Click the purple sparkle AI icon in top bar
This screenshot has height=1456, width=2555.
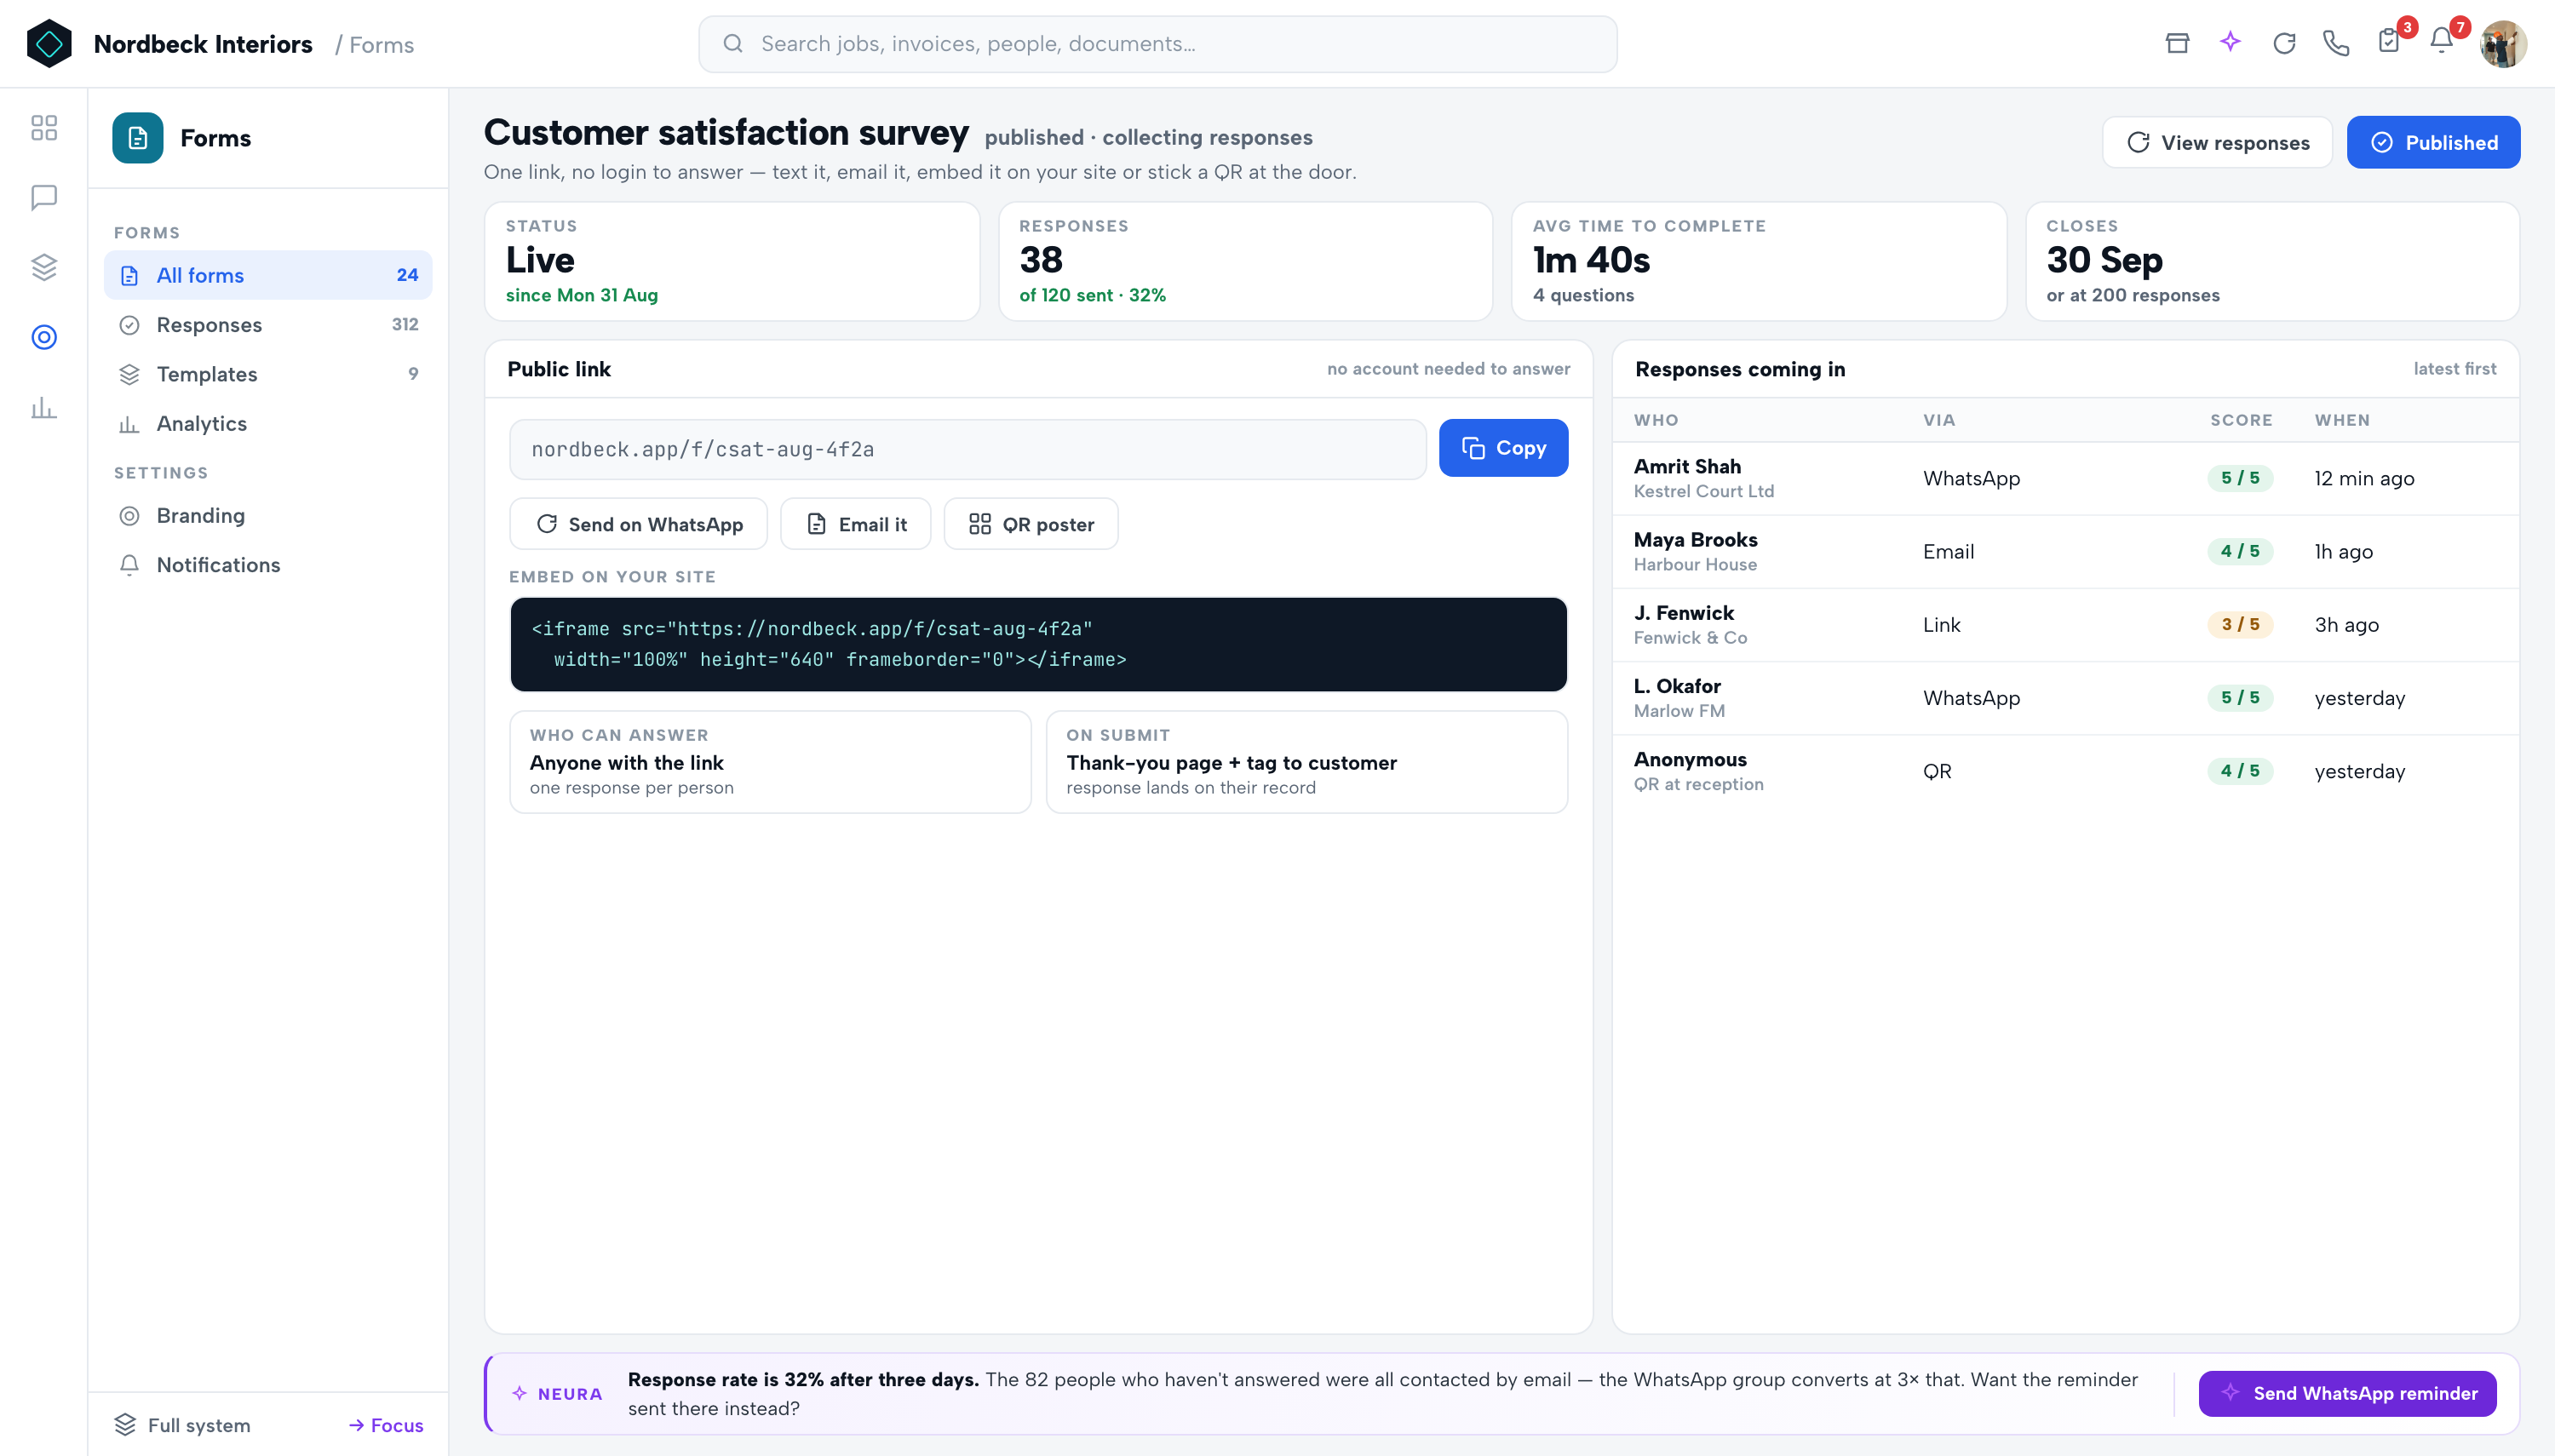click(2230, 43)
